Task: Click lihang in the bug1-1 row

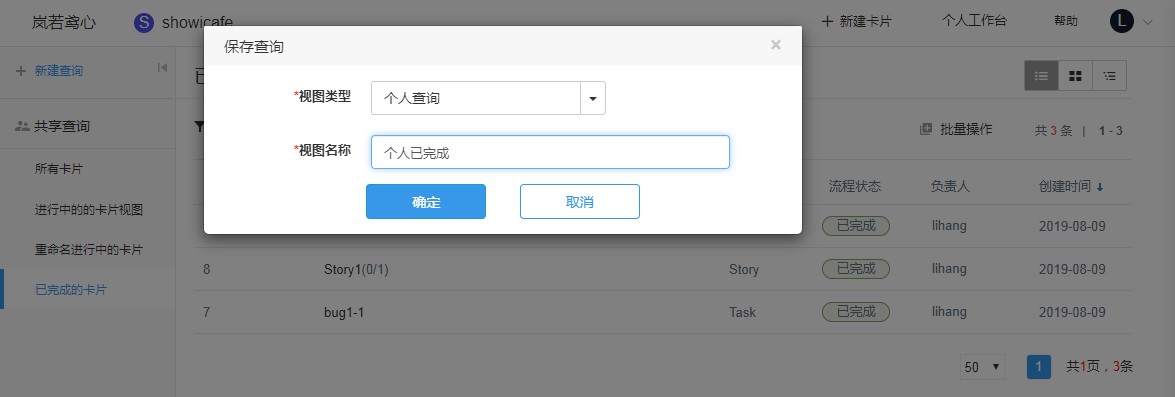Action: click(949, 312)
